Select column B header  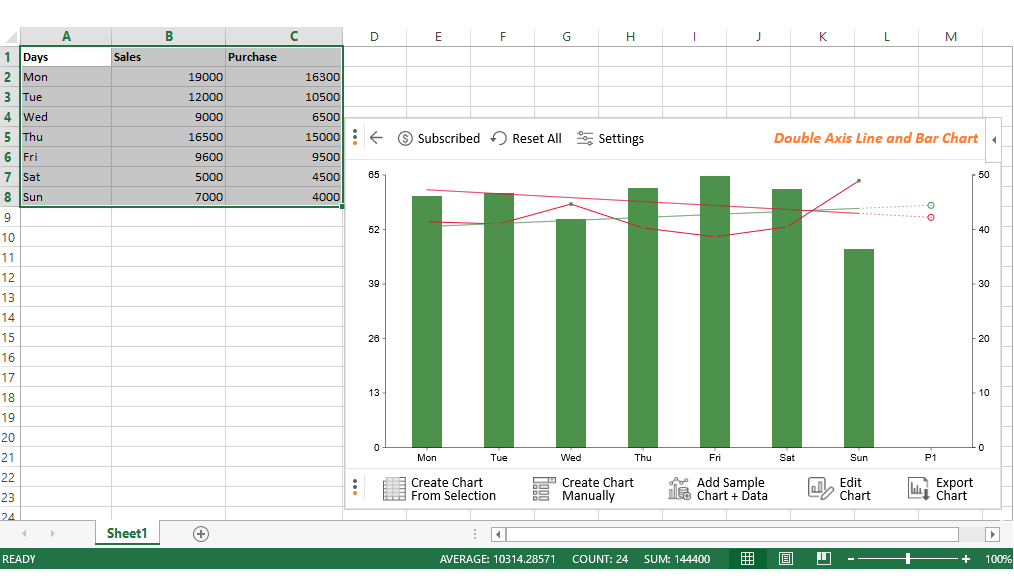coord(169,36)
